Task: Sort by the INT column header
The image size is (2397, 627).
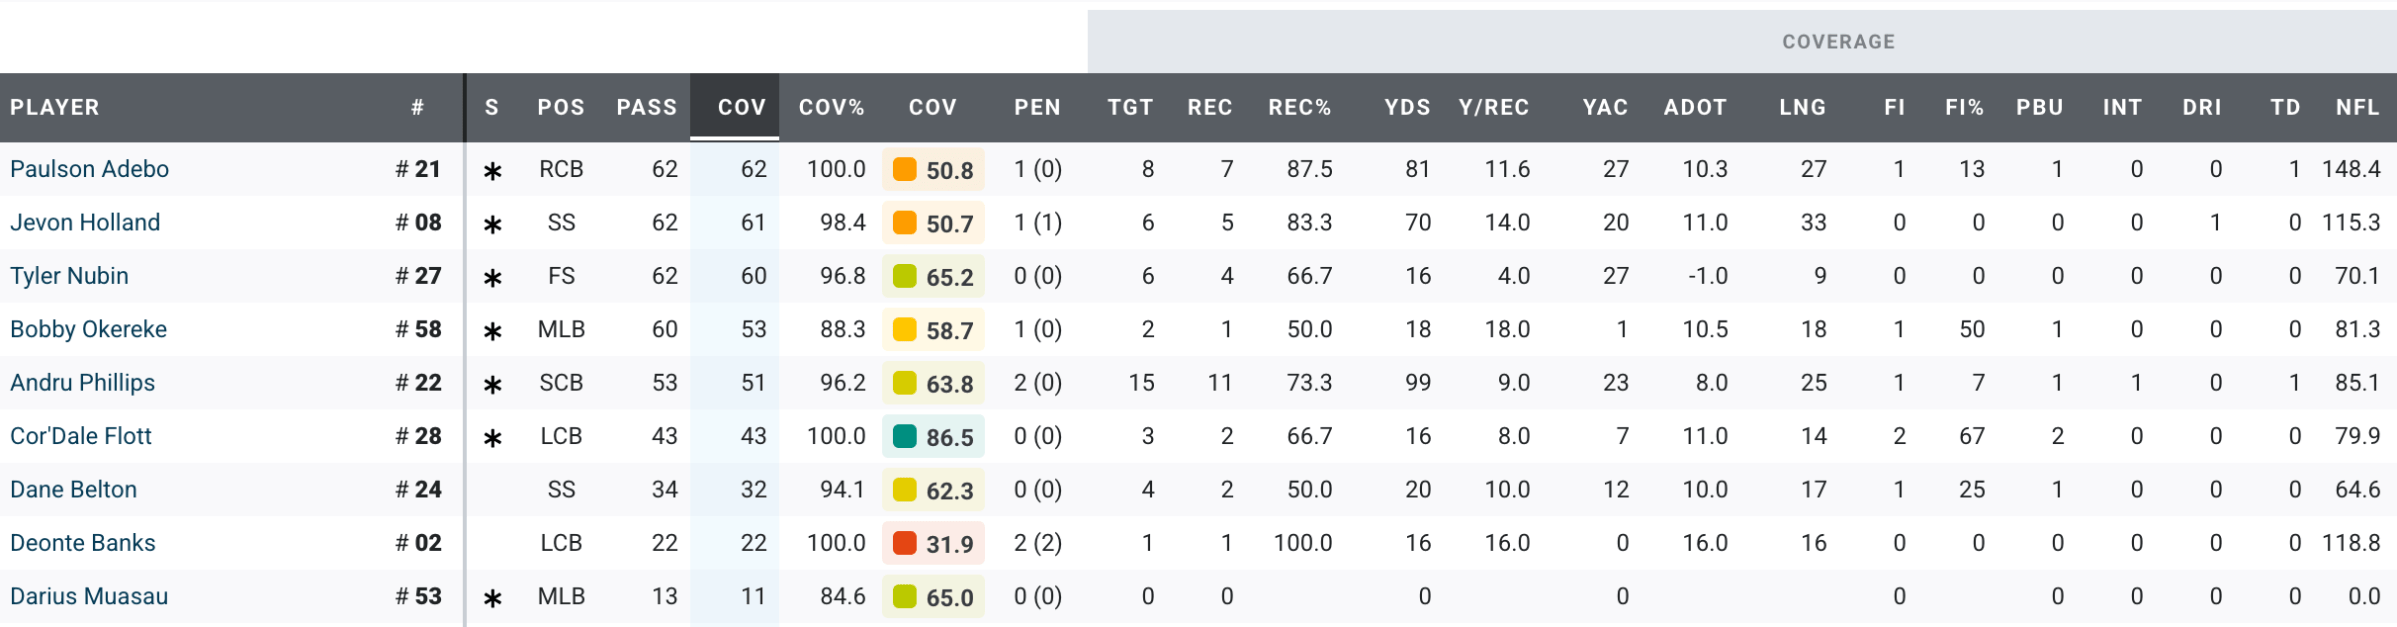Action: (2122, 108)
